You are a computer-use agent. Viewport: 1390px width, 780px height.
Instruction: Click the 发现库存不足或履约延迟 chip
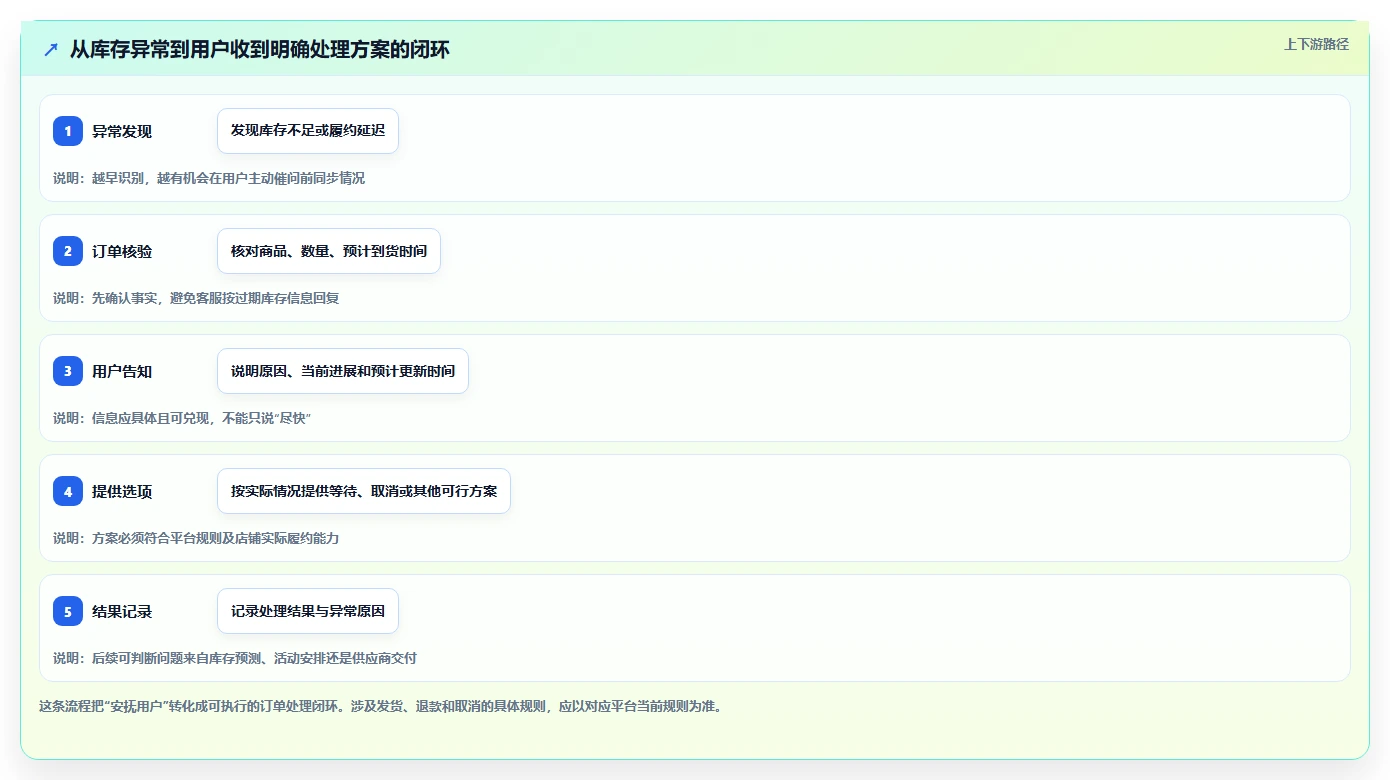(308, 131)
